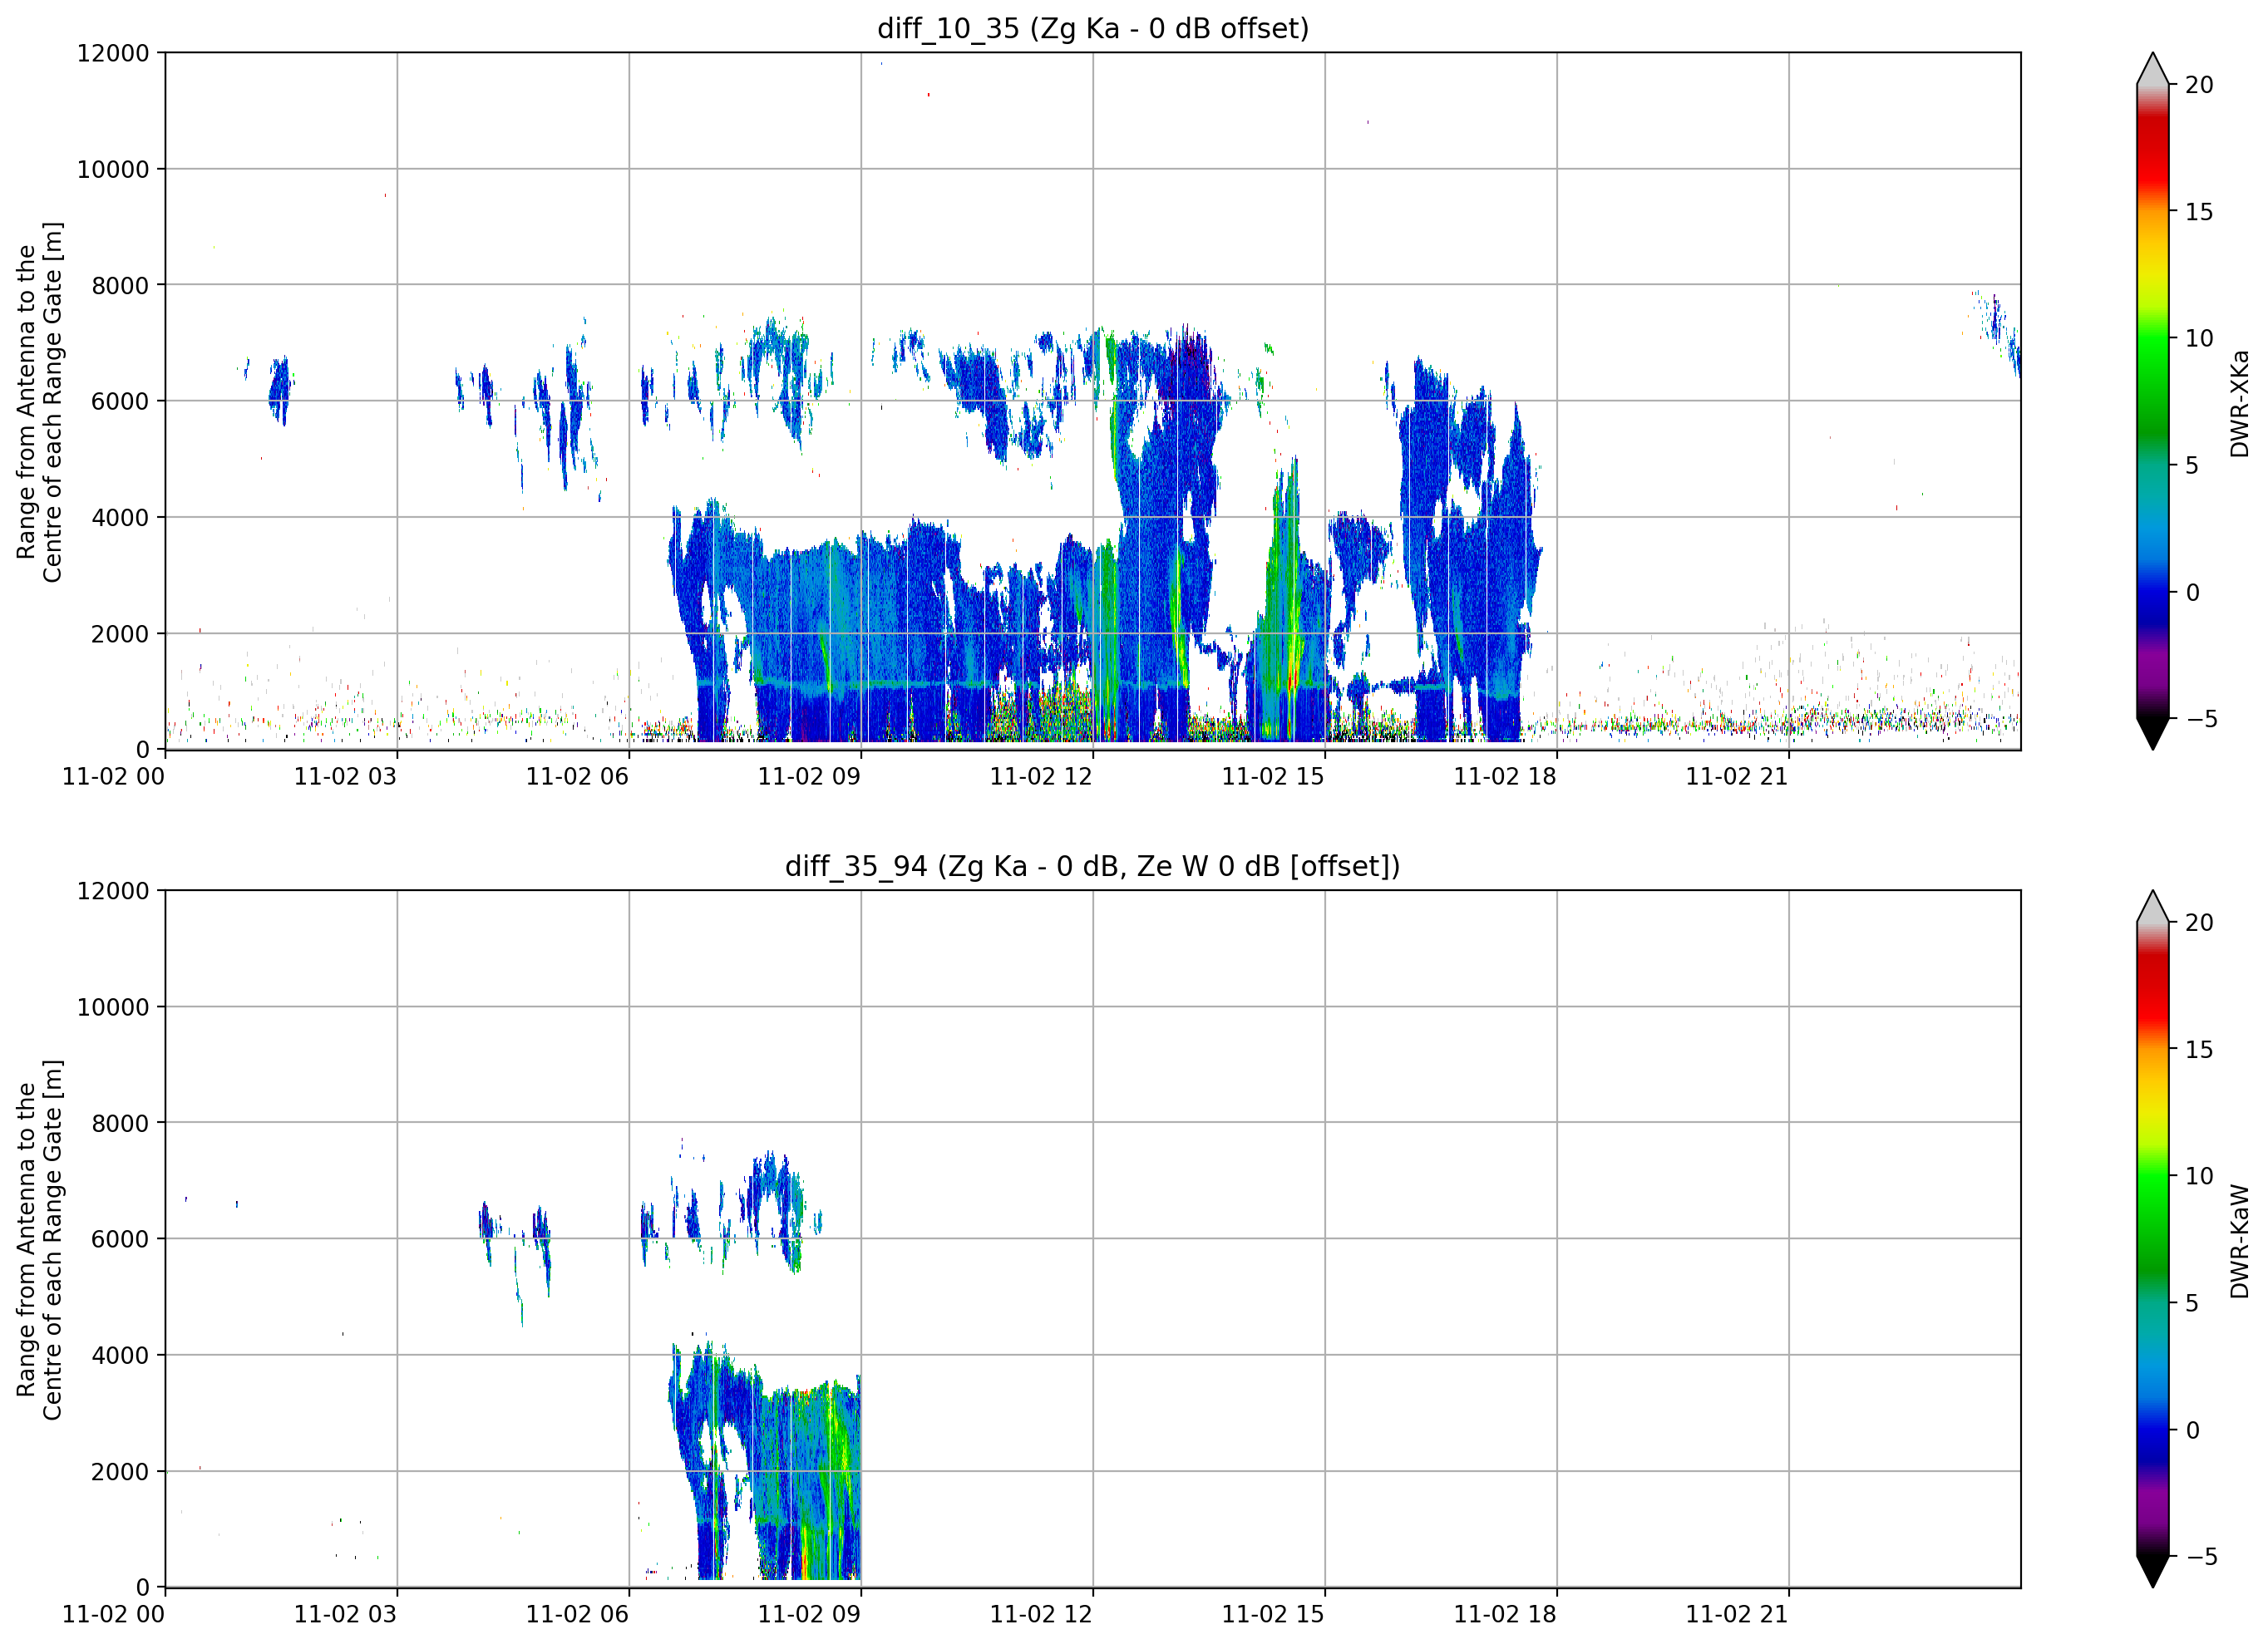Click '11-02 09' x-tick under diff_35_94 plot
This screenshot has width=2268, height=1644.
[809, 1615]
